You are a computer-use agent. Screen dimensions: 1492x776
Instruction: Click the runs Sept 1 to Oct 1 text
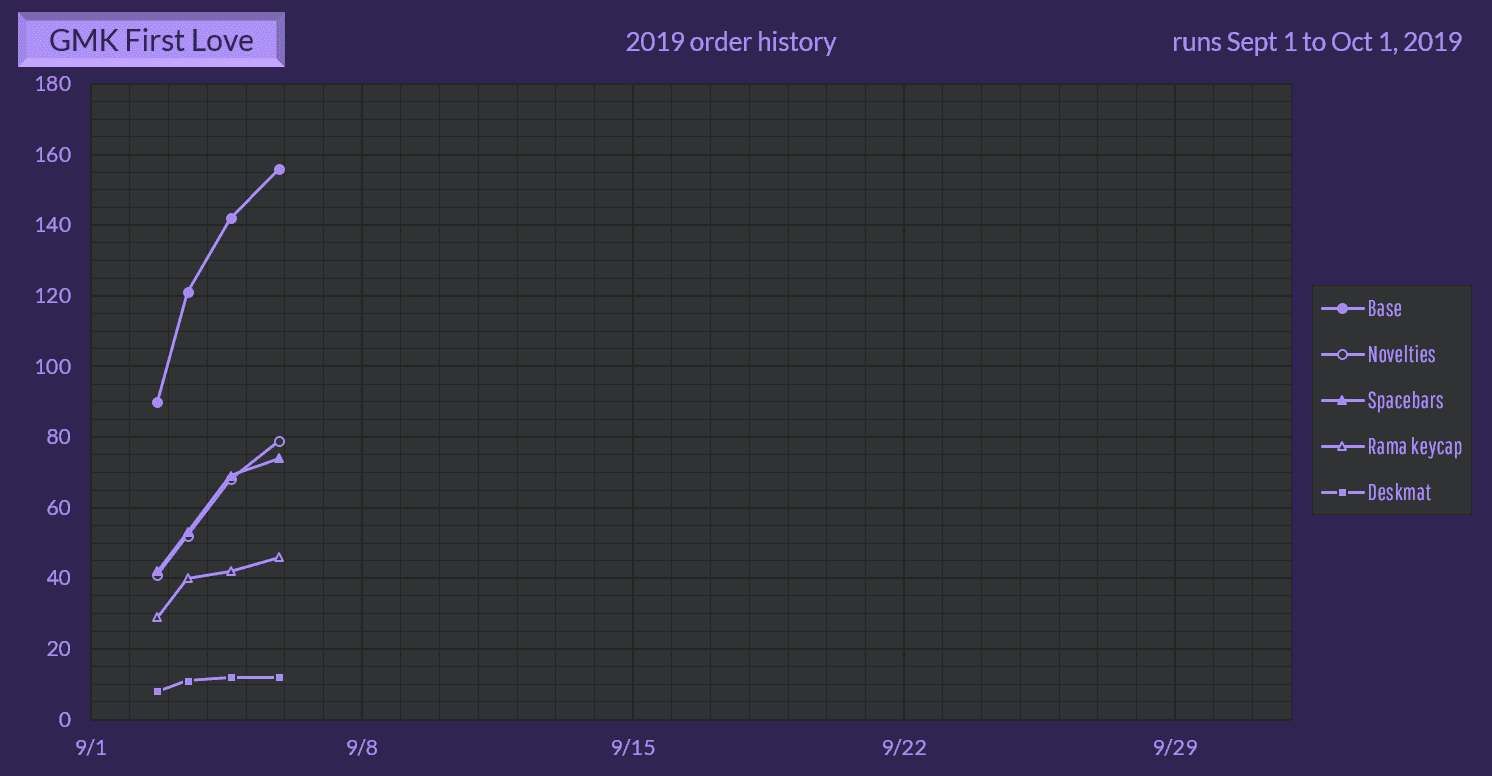(x=1316, y=42)
